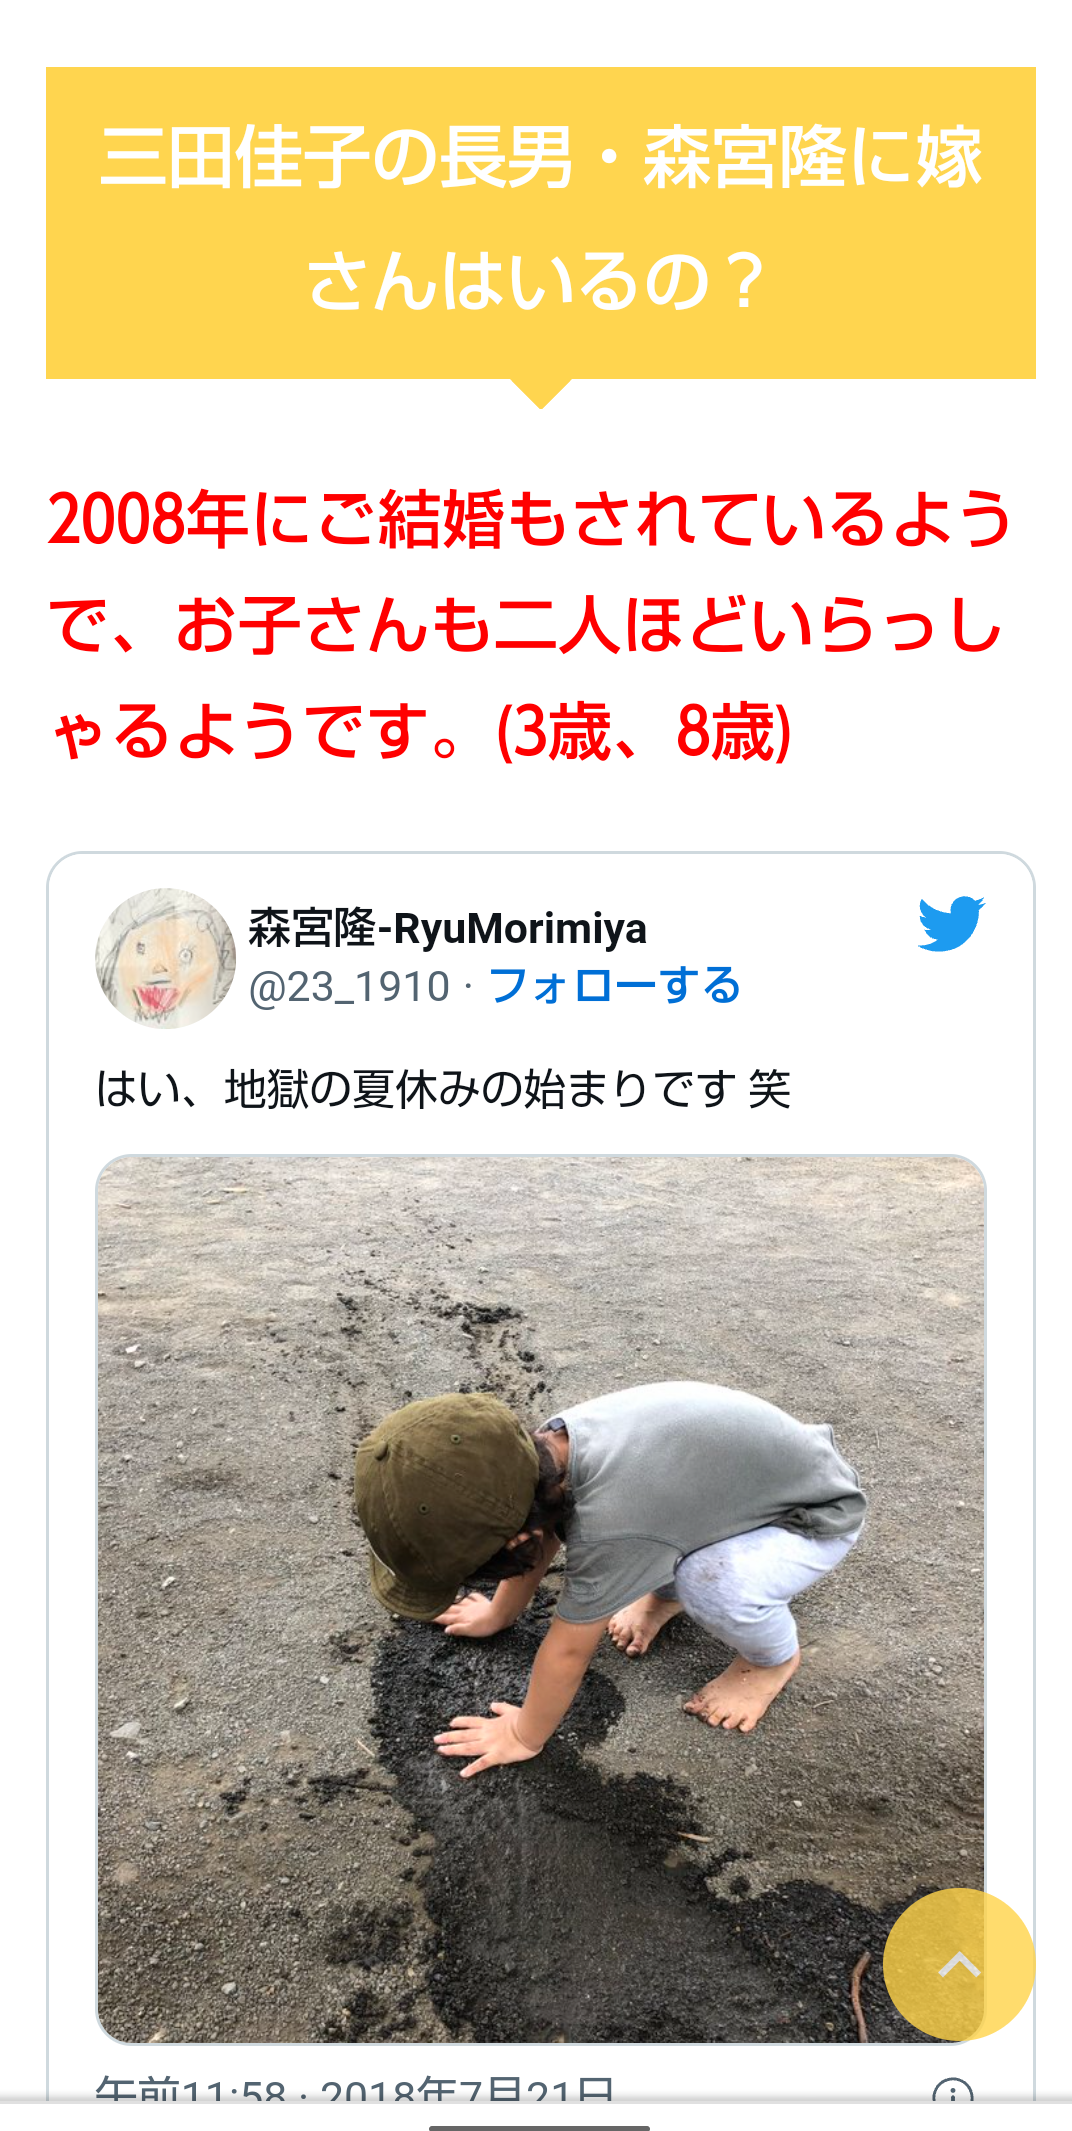Tap the yellow scroll-to-top chevron button

pyautogui.click(x=959, y=1964)
